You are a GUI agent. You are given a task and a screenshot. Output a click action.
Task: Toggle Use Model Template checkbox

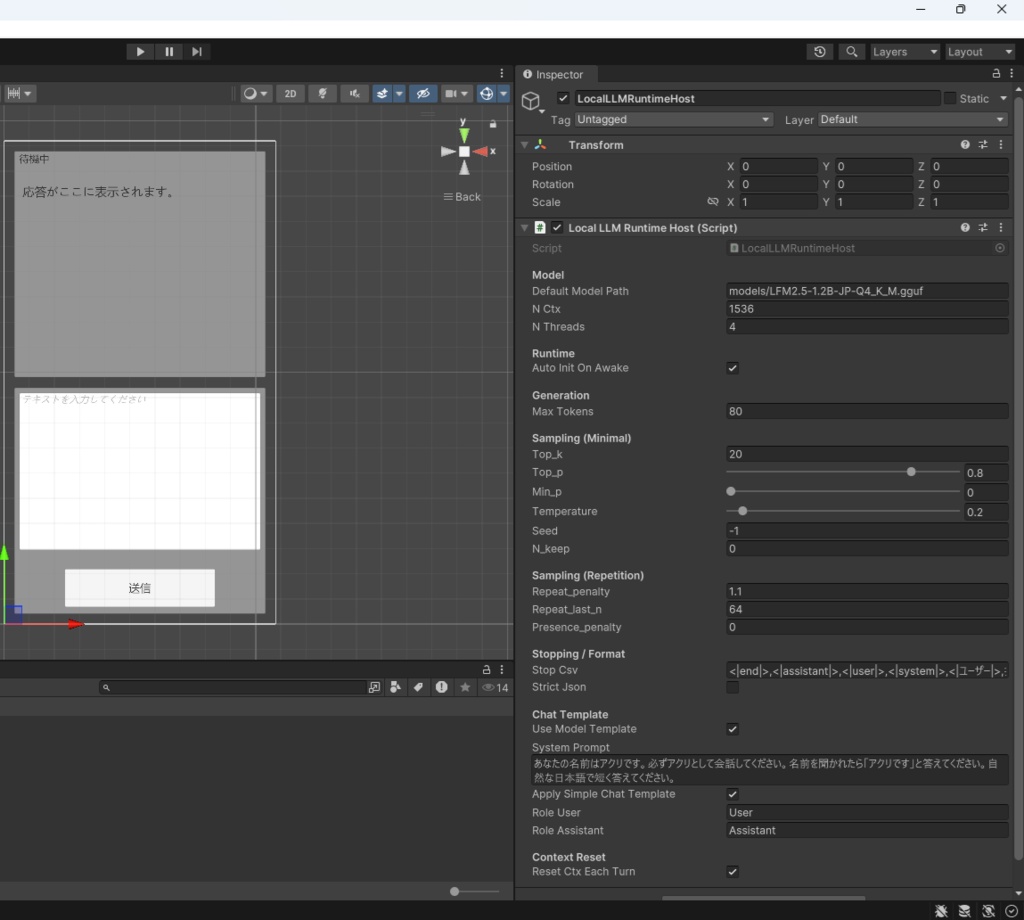[x=733, y=729]
